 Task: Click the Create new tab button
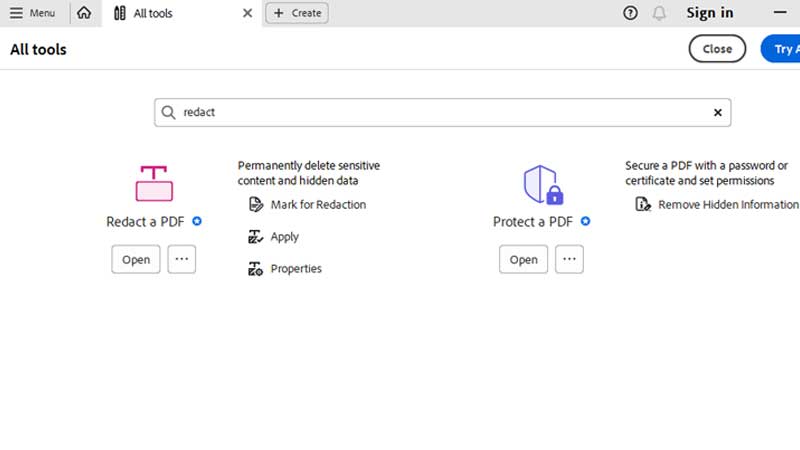coord(296,13)
